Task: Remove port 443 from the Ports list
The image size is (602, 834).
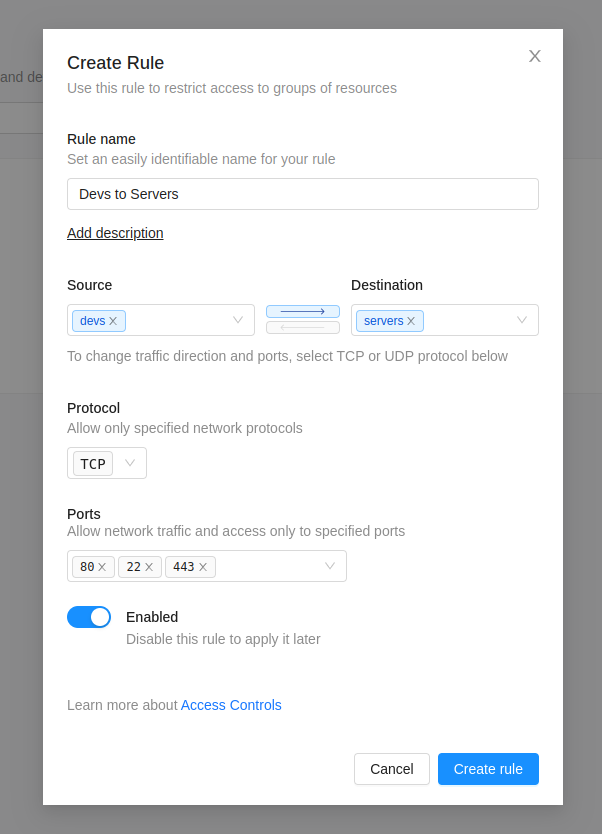Action: tap(203, 567)
